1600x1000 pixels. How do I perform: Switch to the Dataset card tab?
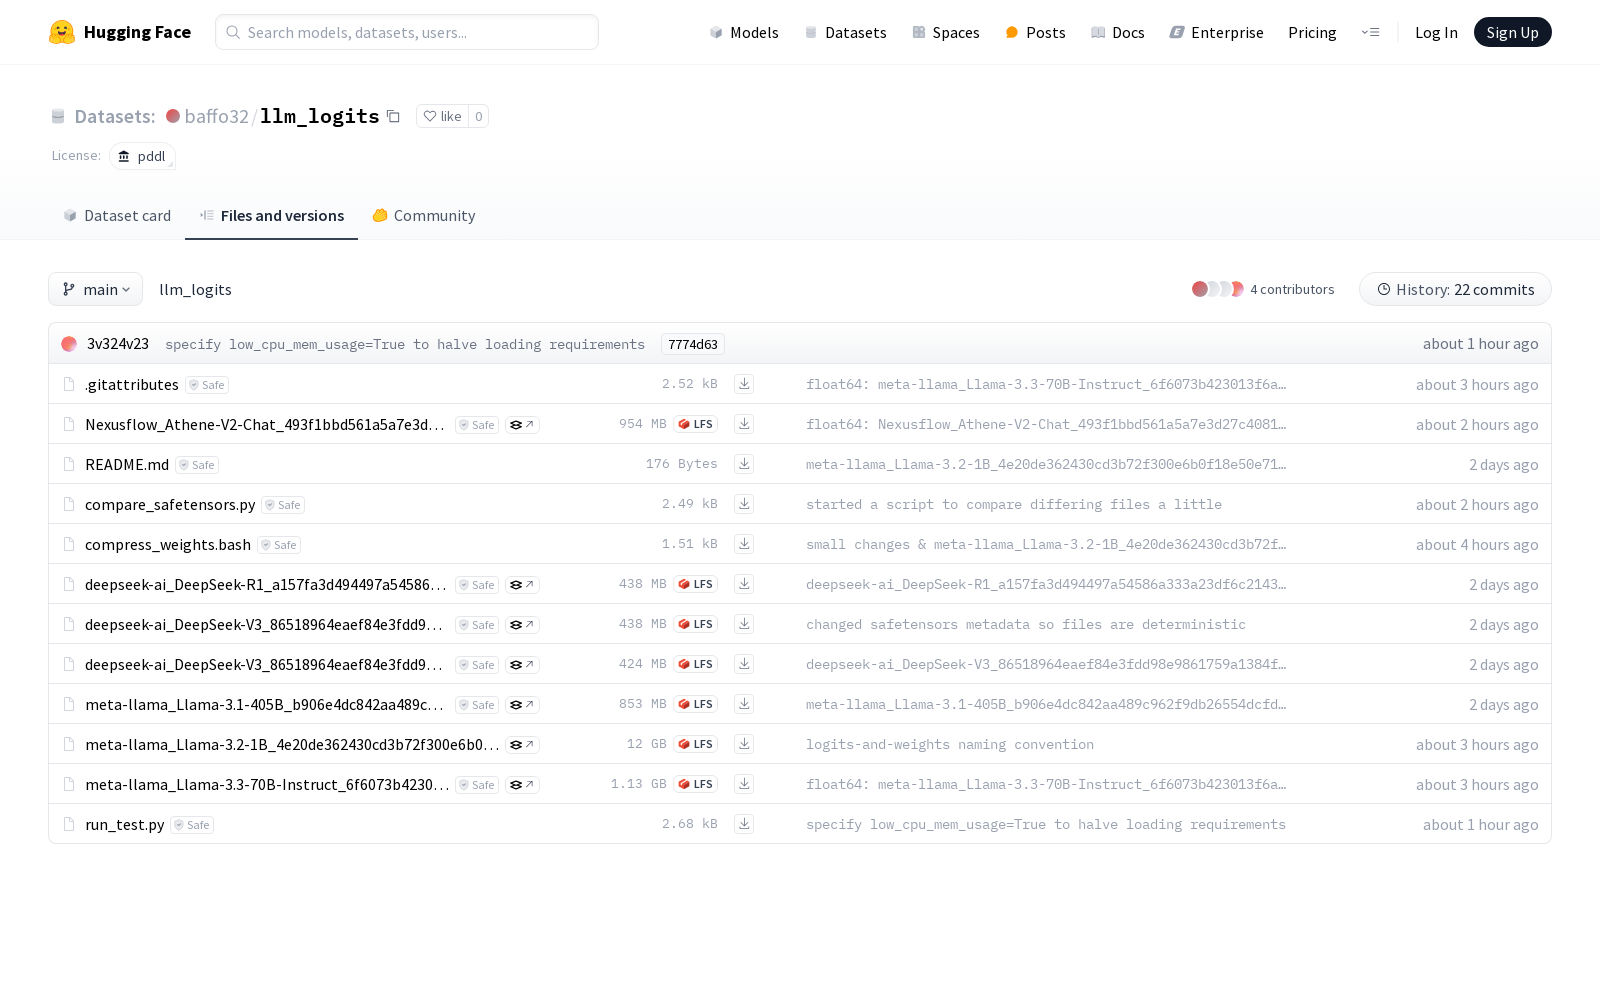[117, 216]
